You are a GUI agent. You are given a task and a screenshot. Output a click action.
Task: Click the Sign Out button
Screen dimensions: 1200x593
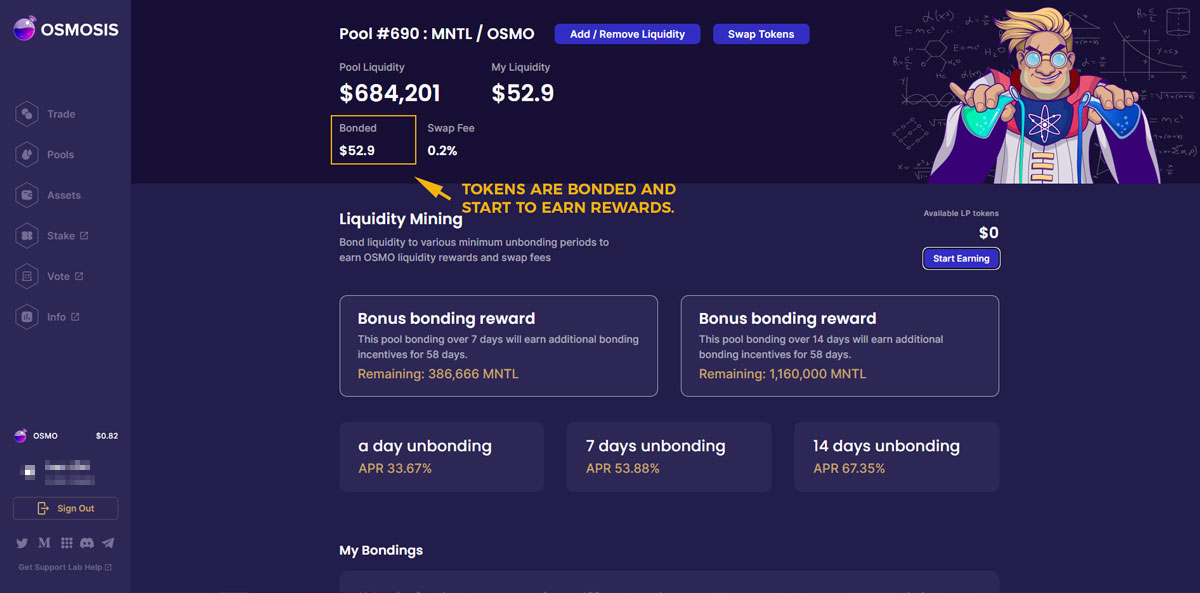pos(65,508)
